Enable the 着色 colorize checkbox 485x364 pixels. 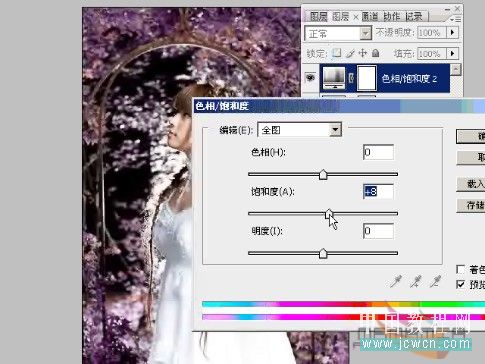[x=461, y=269]
